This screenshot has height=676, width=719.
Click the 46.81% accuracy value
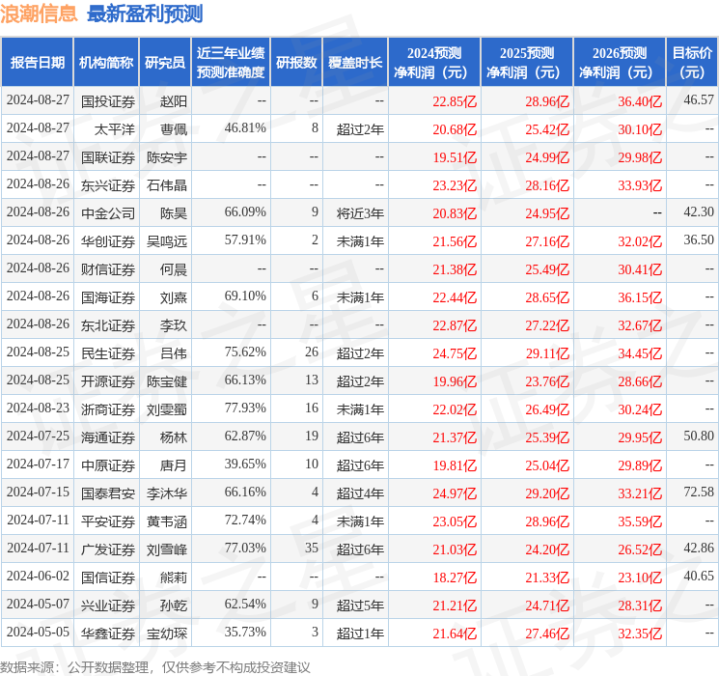tap(245, 128)
